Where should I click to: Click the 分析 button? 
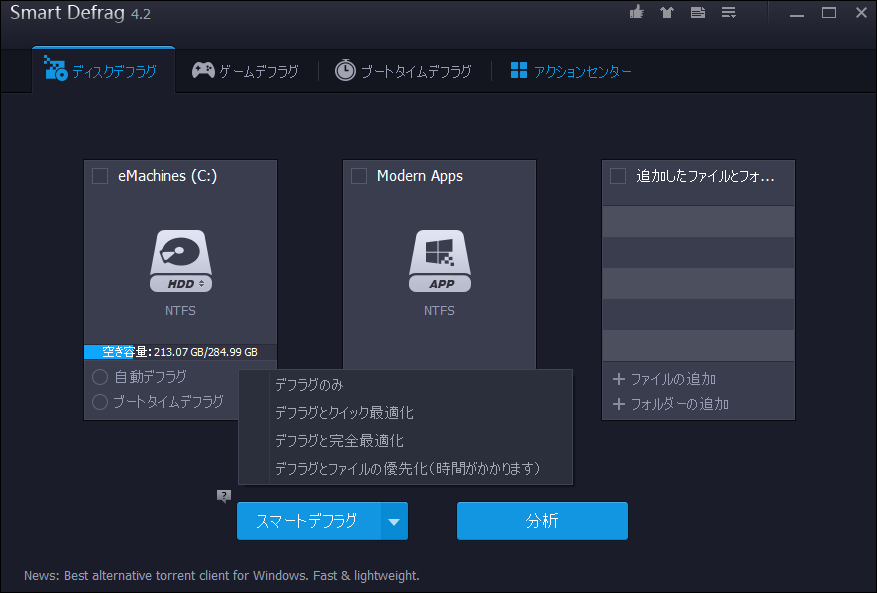(x=542, y=521)
